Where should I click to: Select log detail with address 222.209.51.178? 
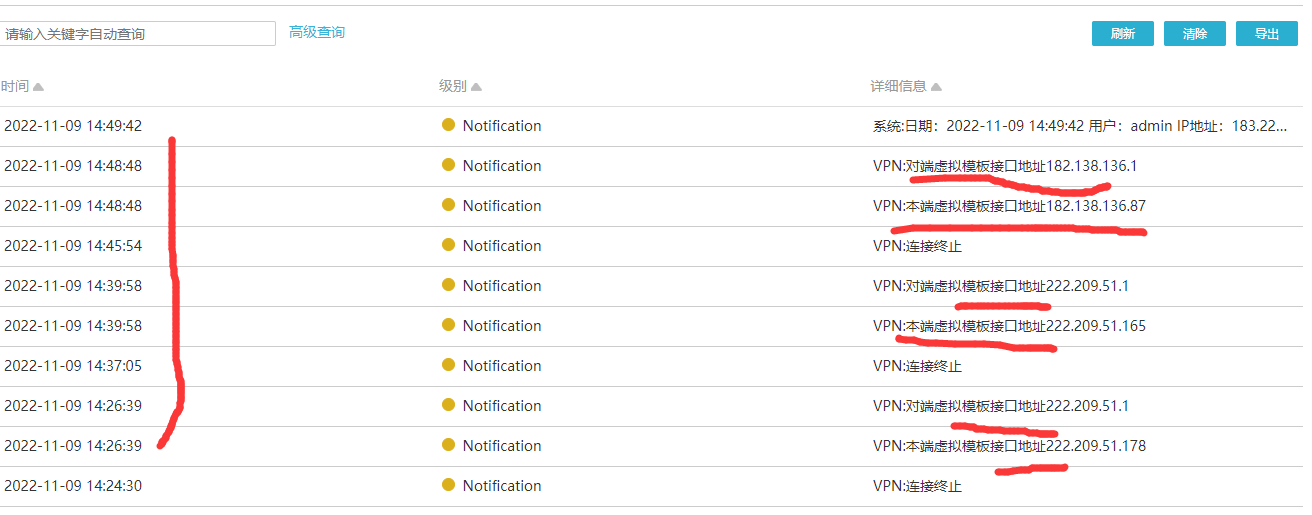click(x=1009, y=446)
